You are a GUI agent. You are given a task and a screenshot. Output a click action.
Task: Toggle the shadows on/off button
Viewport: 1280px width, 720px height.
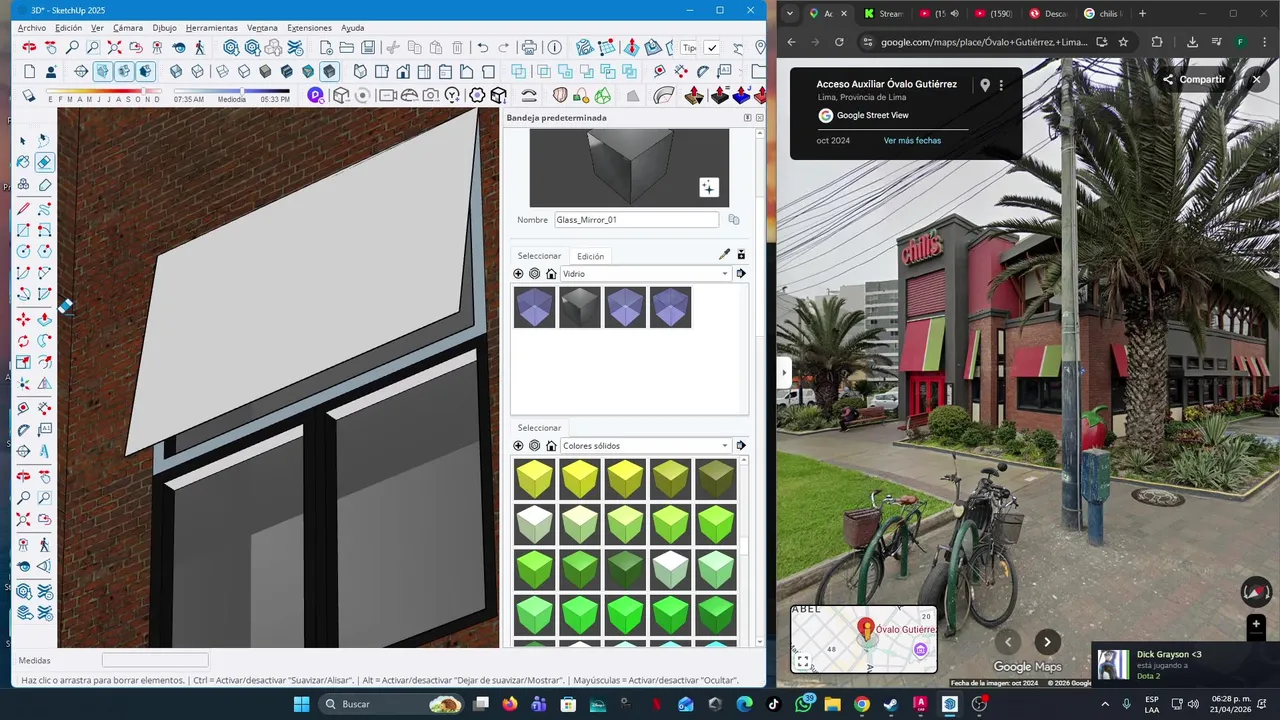[29, 95]
